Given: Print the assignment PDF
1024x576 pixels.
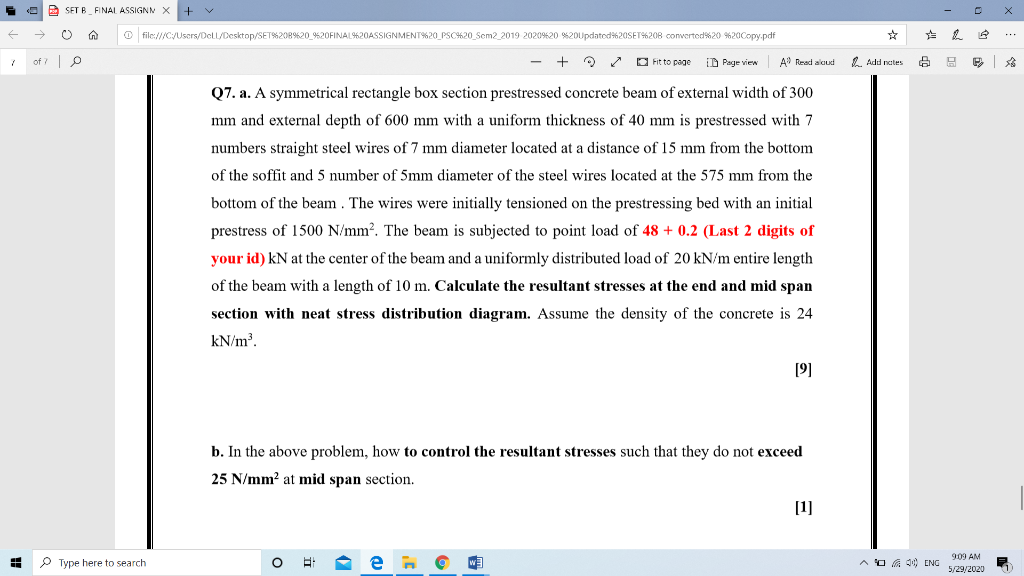Looking at the screenshot, I should coord(925,62).
